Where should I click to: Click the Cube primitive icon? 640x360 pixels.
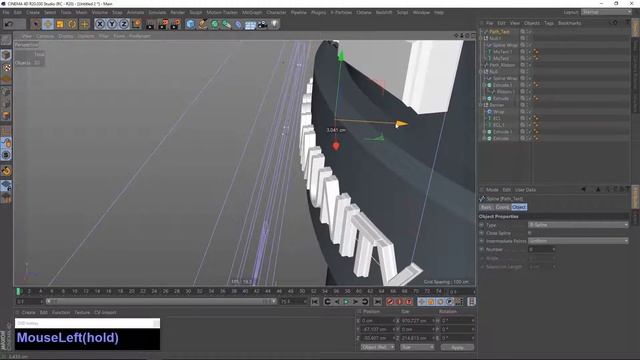pos(190,24)
